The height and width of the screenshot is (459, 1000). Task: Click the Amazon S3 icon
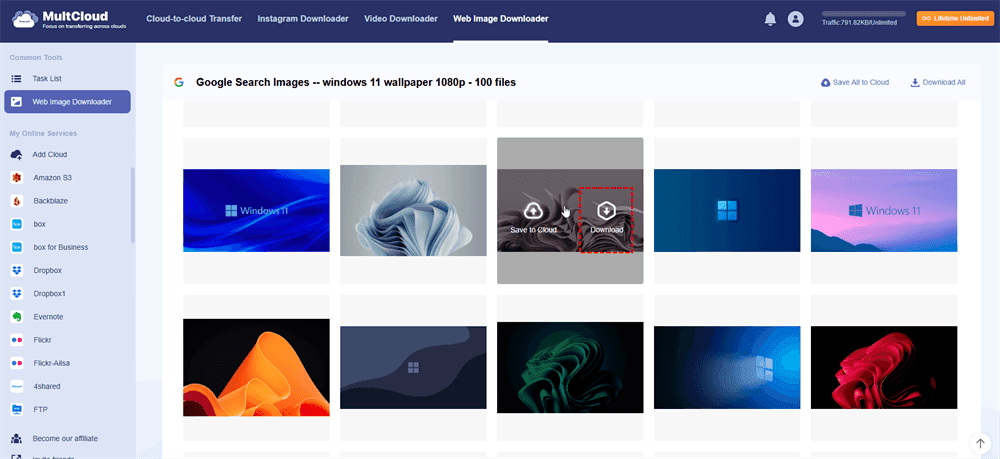click(x=17, y=178)
